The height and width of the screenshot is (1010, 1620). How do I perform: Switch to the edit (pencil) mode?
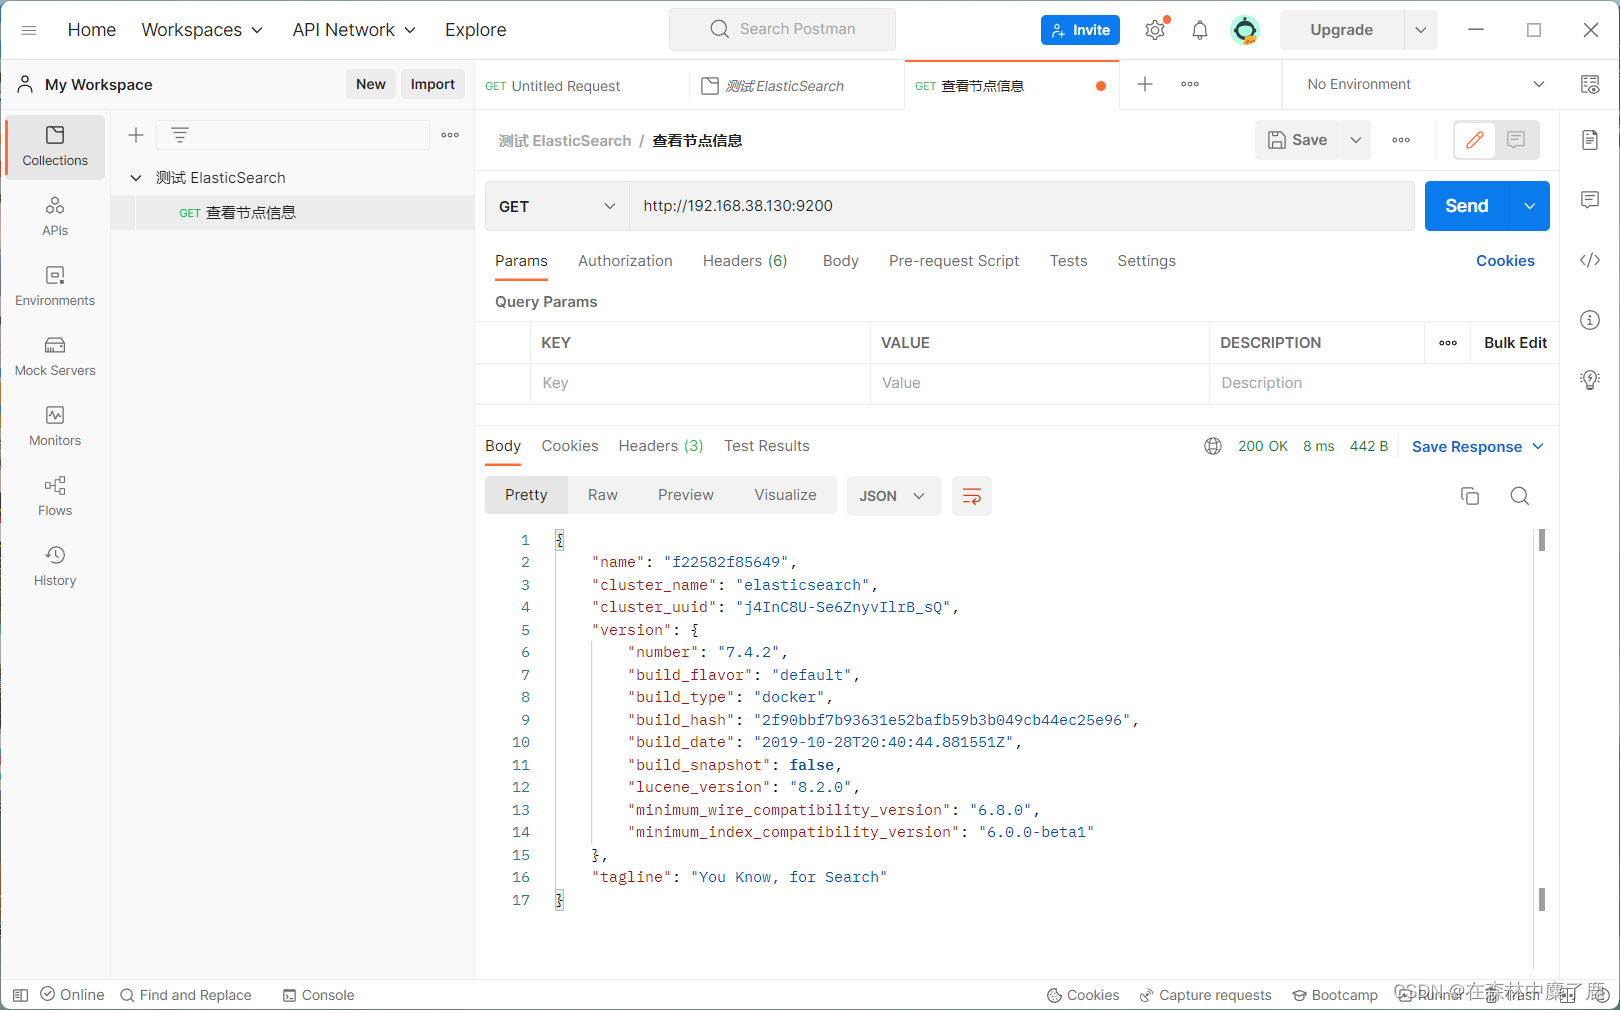click(x=1475, y=140)
